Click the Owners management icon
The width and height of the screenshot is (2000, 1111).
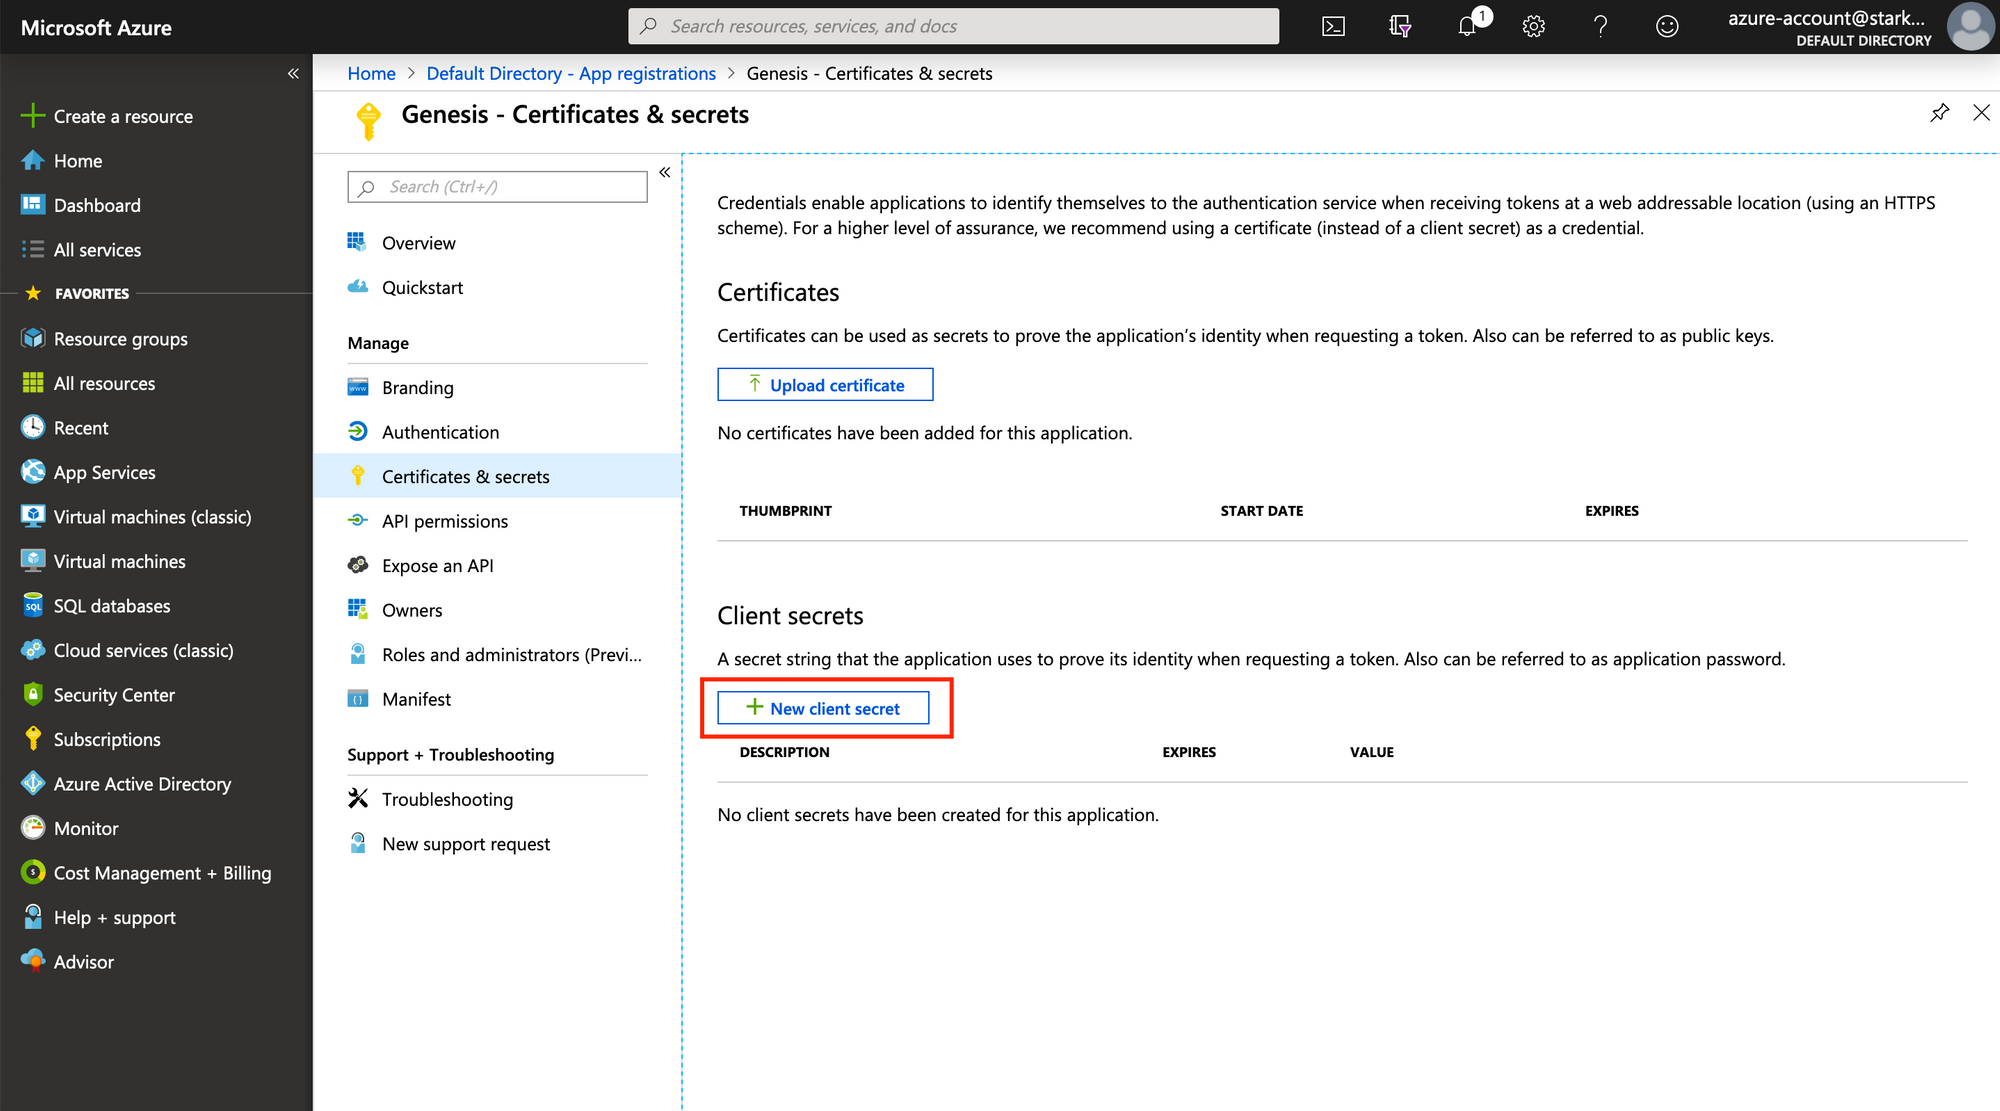pyautogui.click(x=357, y=609)
